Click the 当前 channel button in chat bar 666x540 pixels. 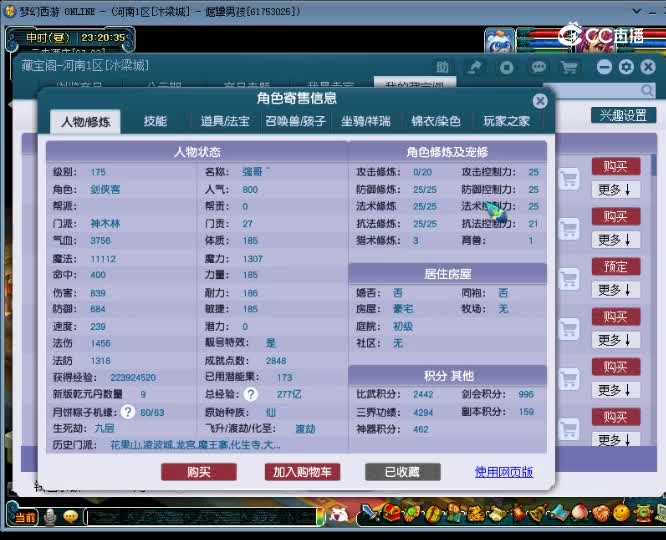[x=25, y=517]
